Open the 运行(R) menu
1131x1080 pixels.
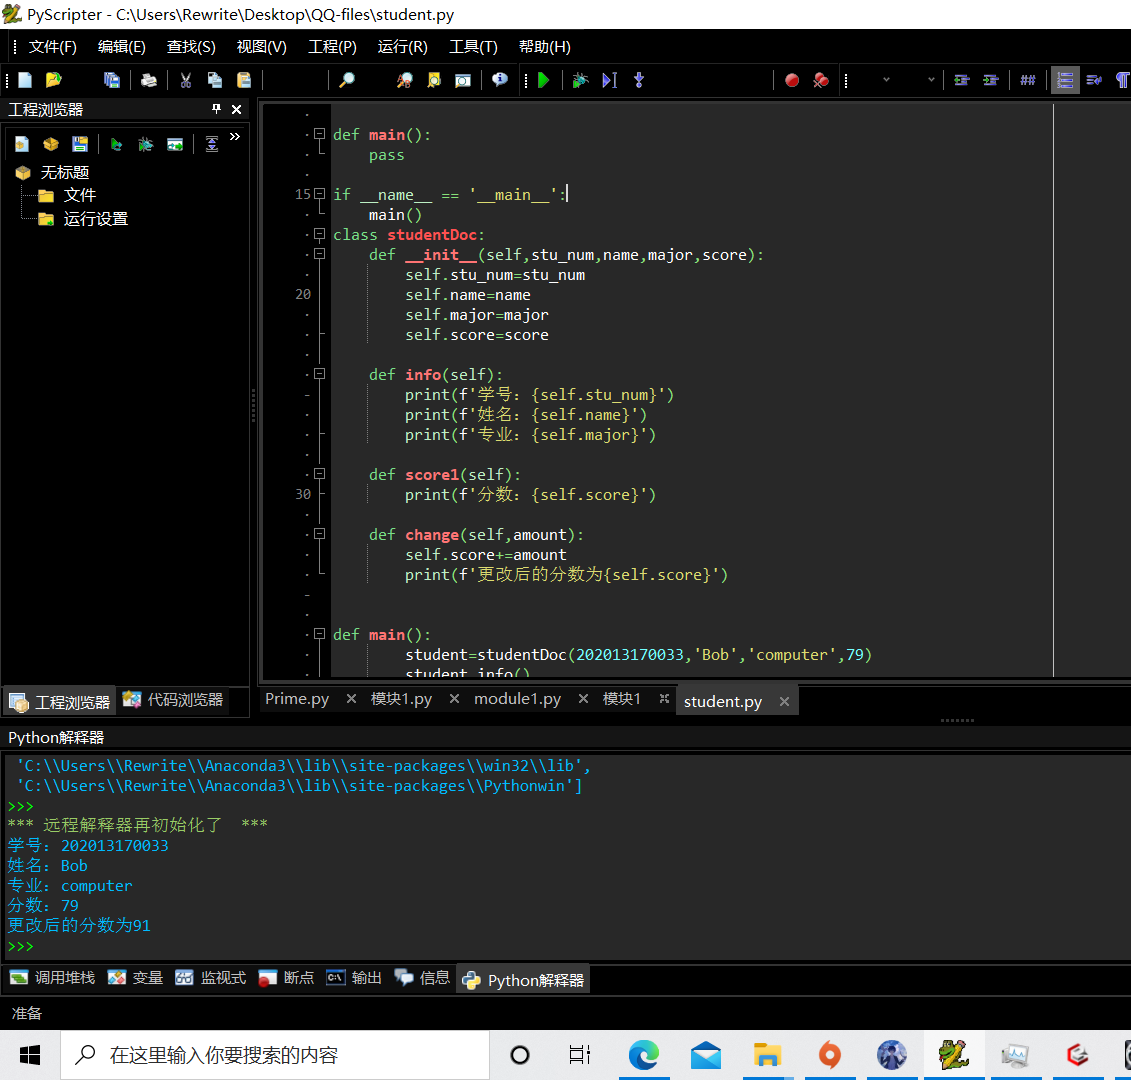point(402,47)
